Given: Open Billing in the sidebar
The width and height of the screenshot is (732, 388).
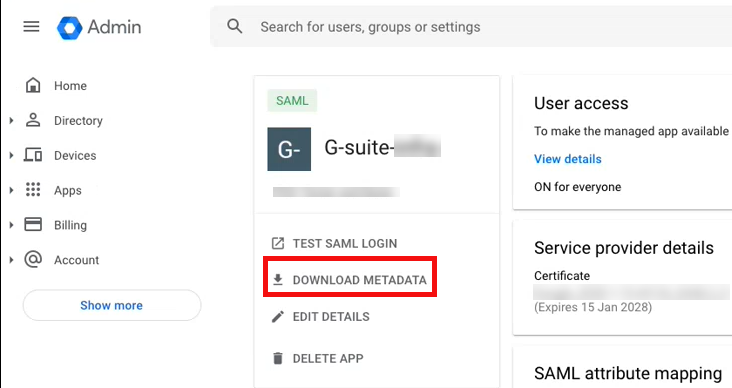Looking at the screenshot, I should tap(70, 225).
